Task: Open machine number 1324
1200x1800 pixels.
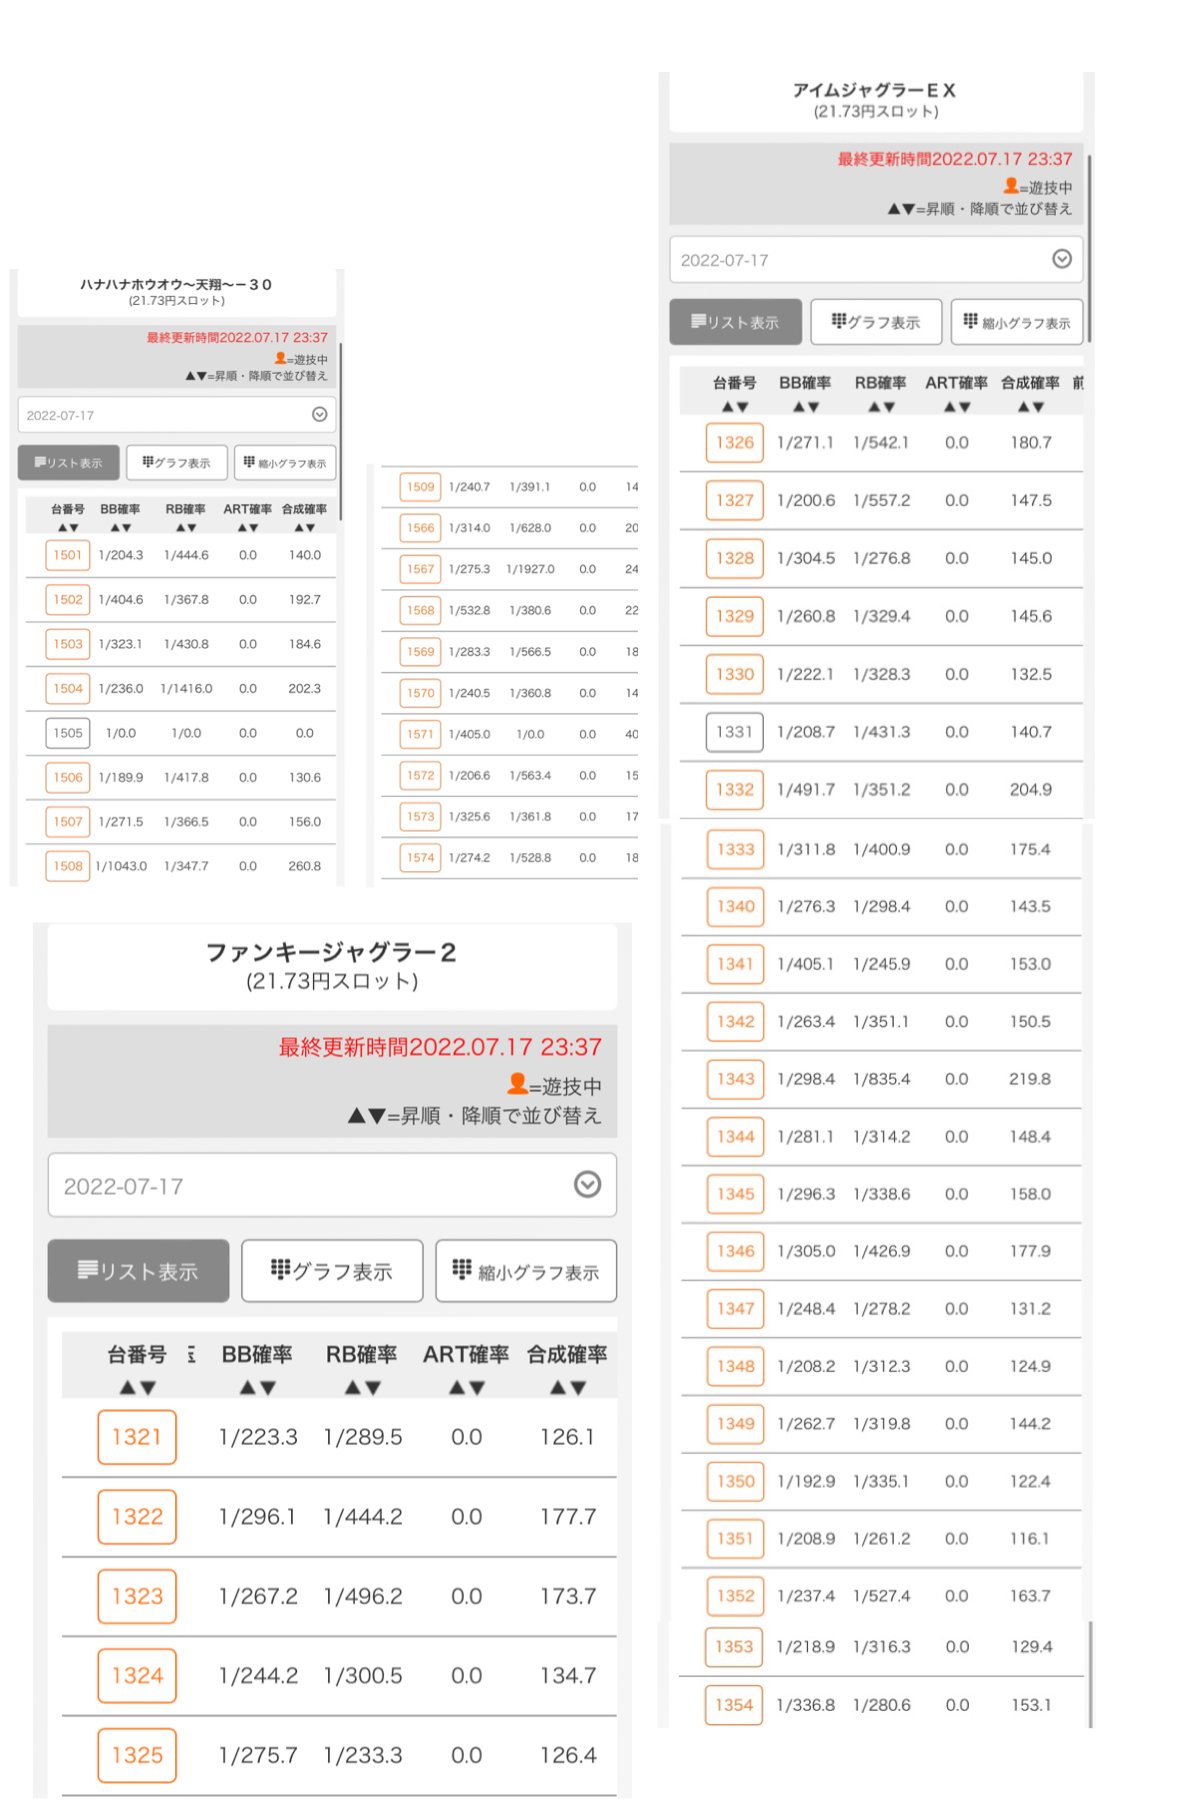Action: (x=137, y=1676)
